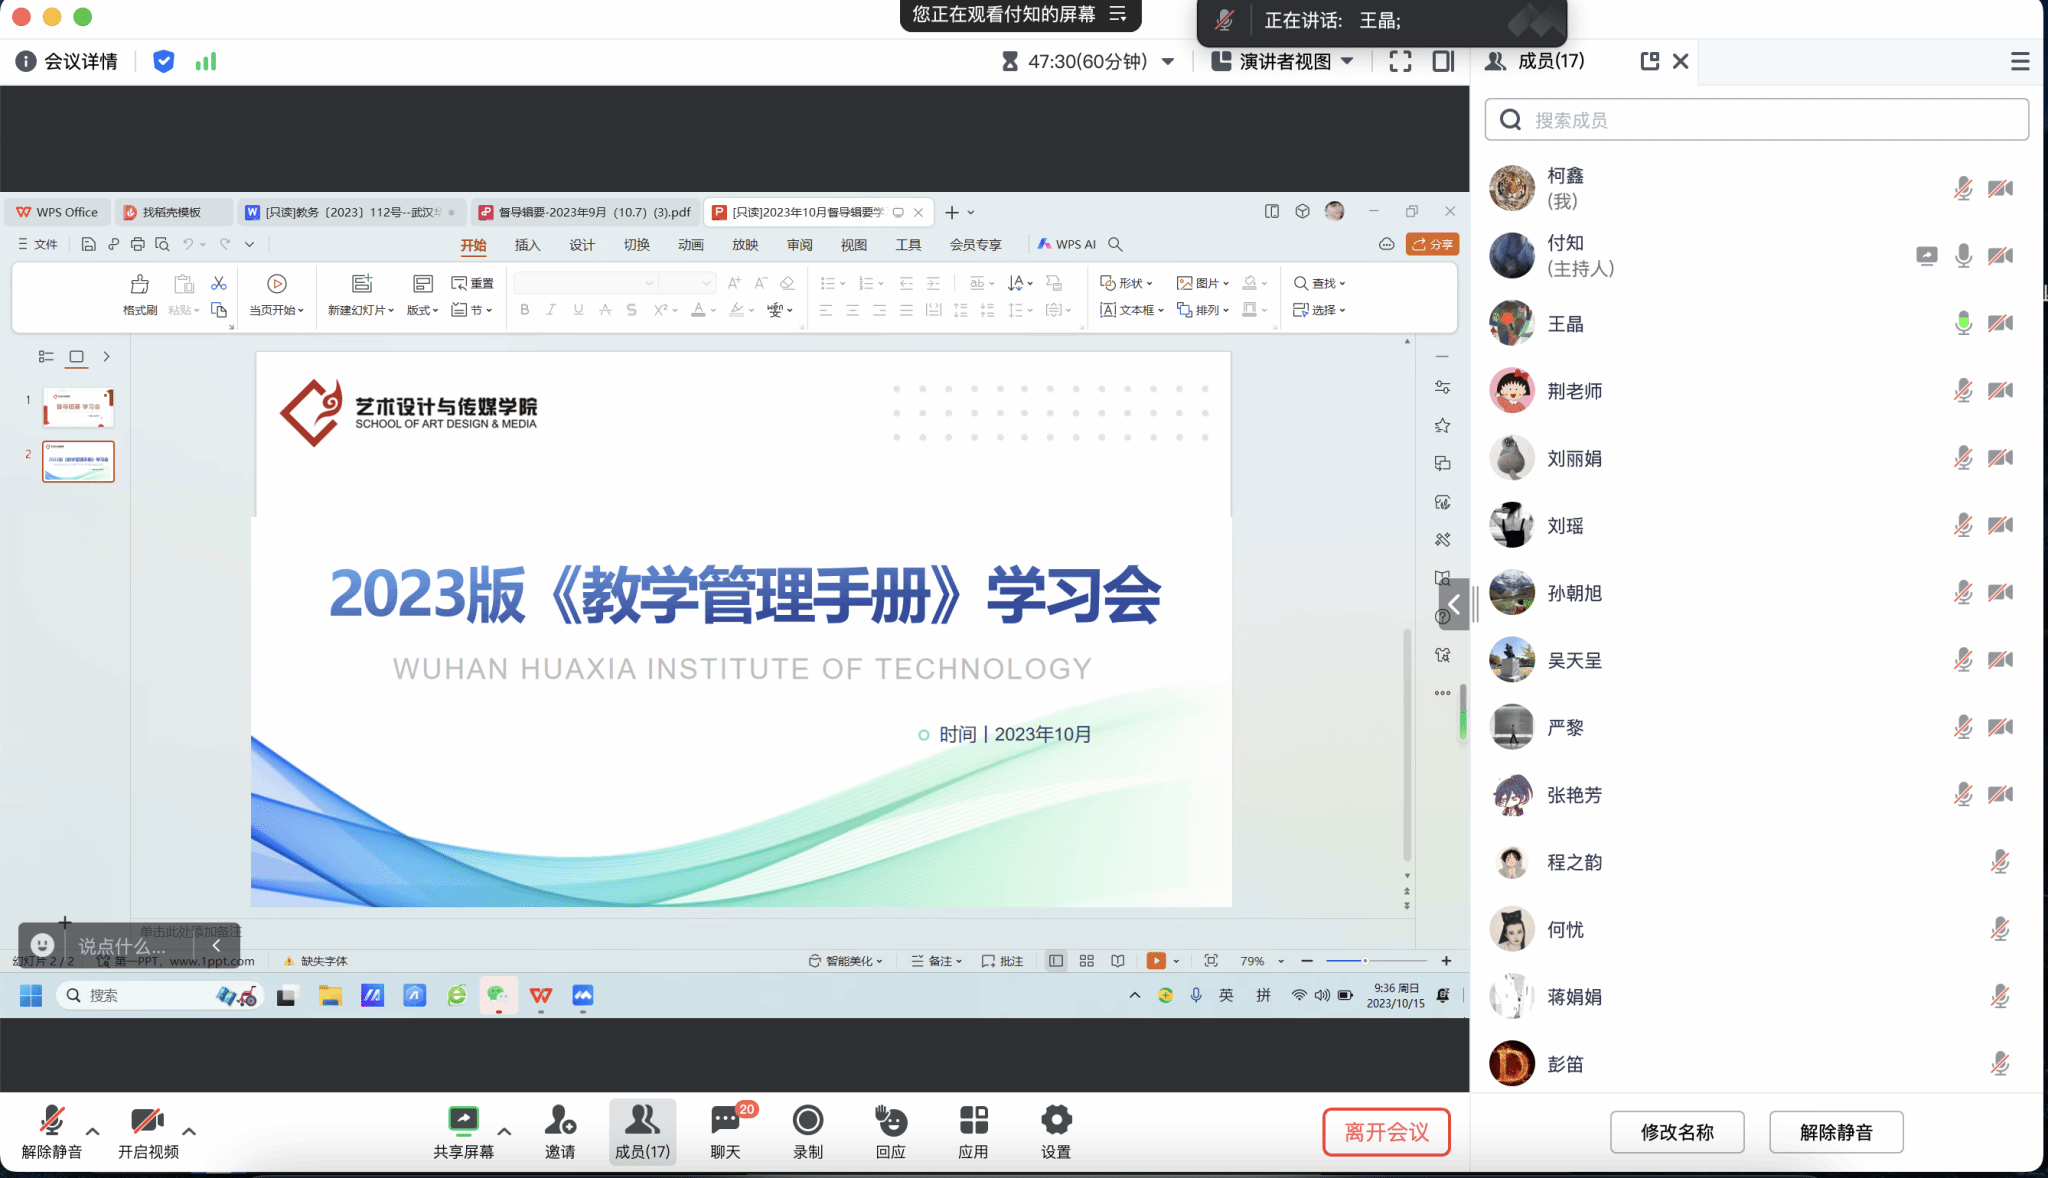Open the Apps (应用) icon
Viewport: 2048px width, 1178px height.
[x=973, y=1121]
